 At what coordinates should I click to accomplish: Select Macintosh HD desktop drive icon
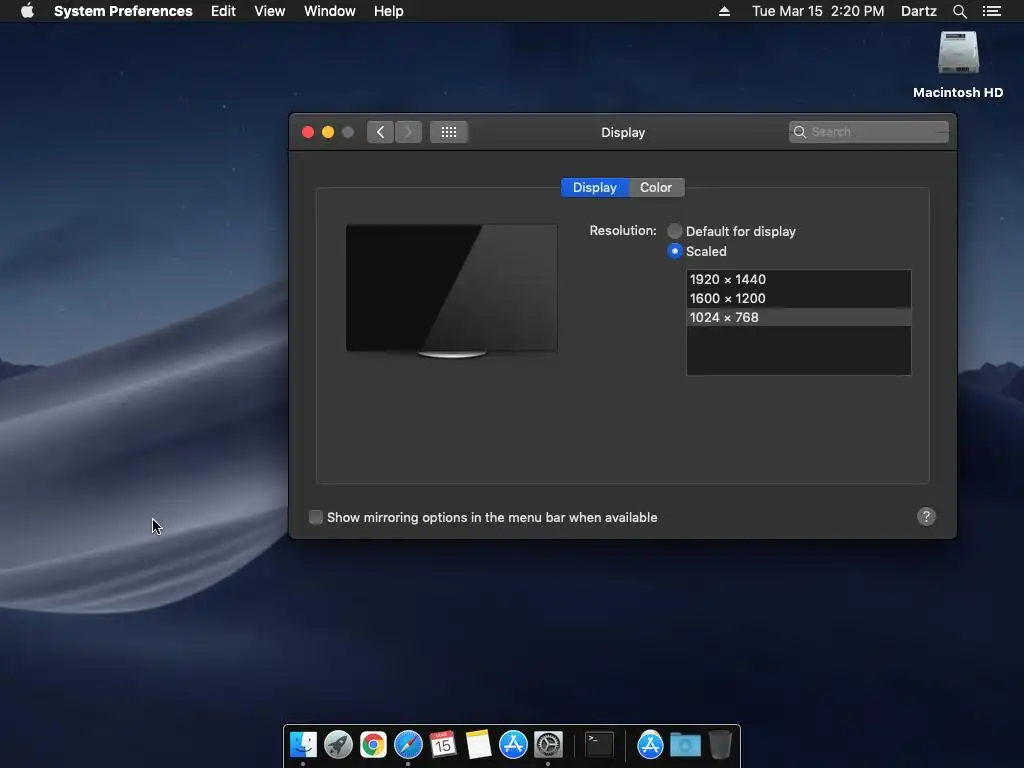click(x=958, y=52)
